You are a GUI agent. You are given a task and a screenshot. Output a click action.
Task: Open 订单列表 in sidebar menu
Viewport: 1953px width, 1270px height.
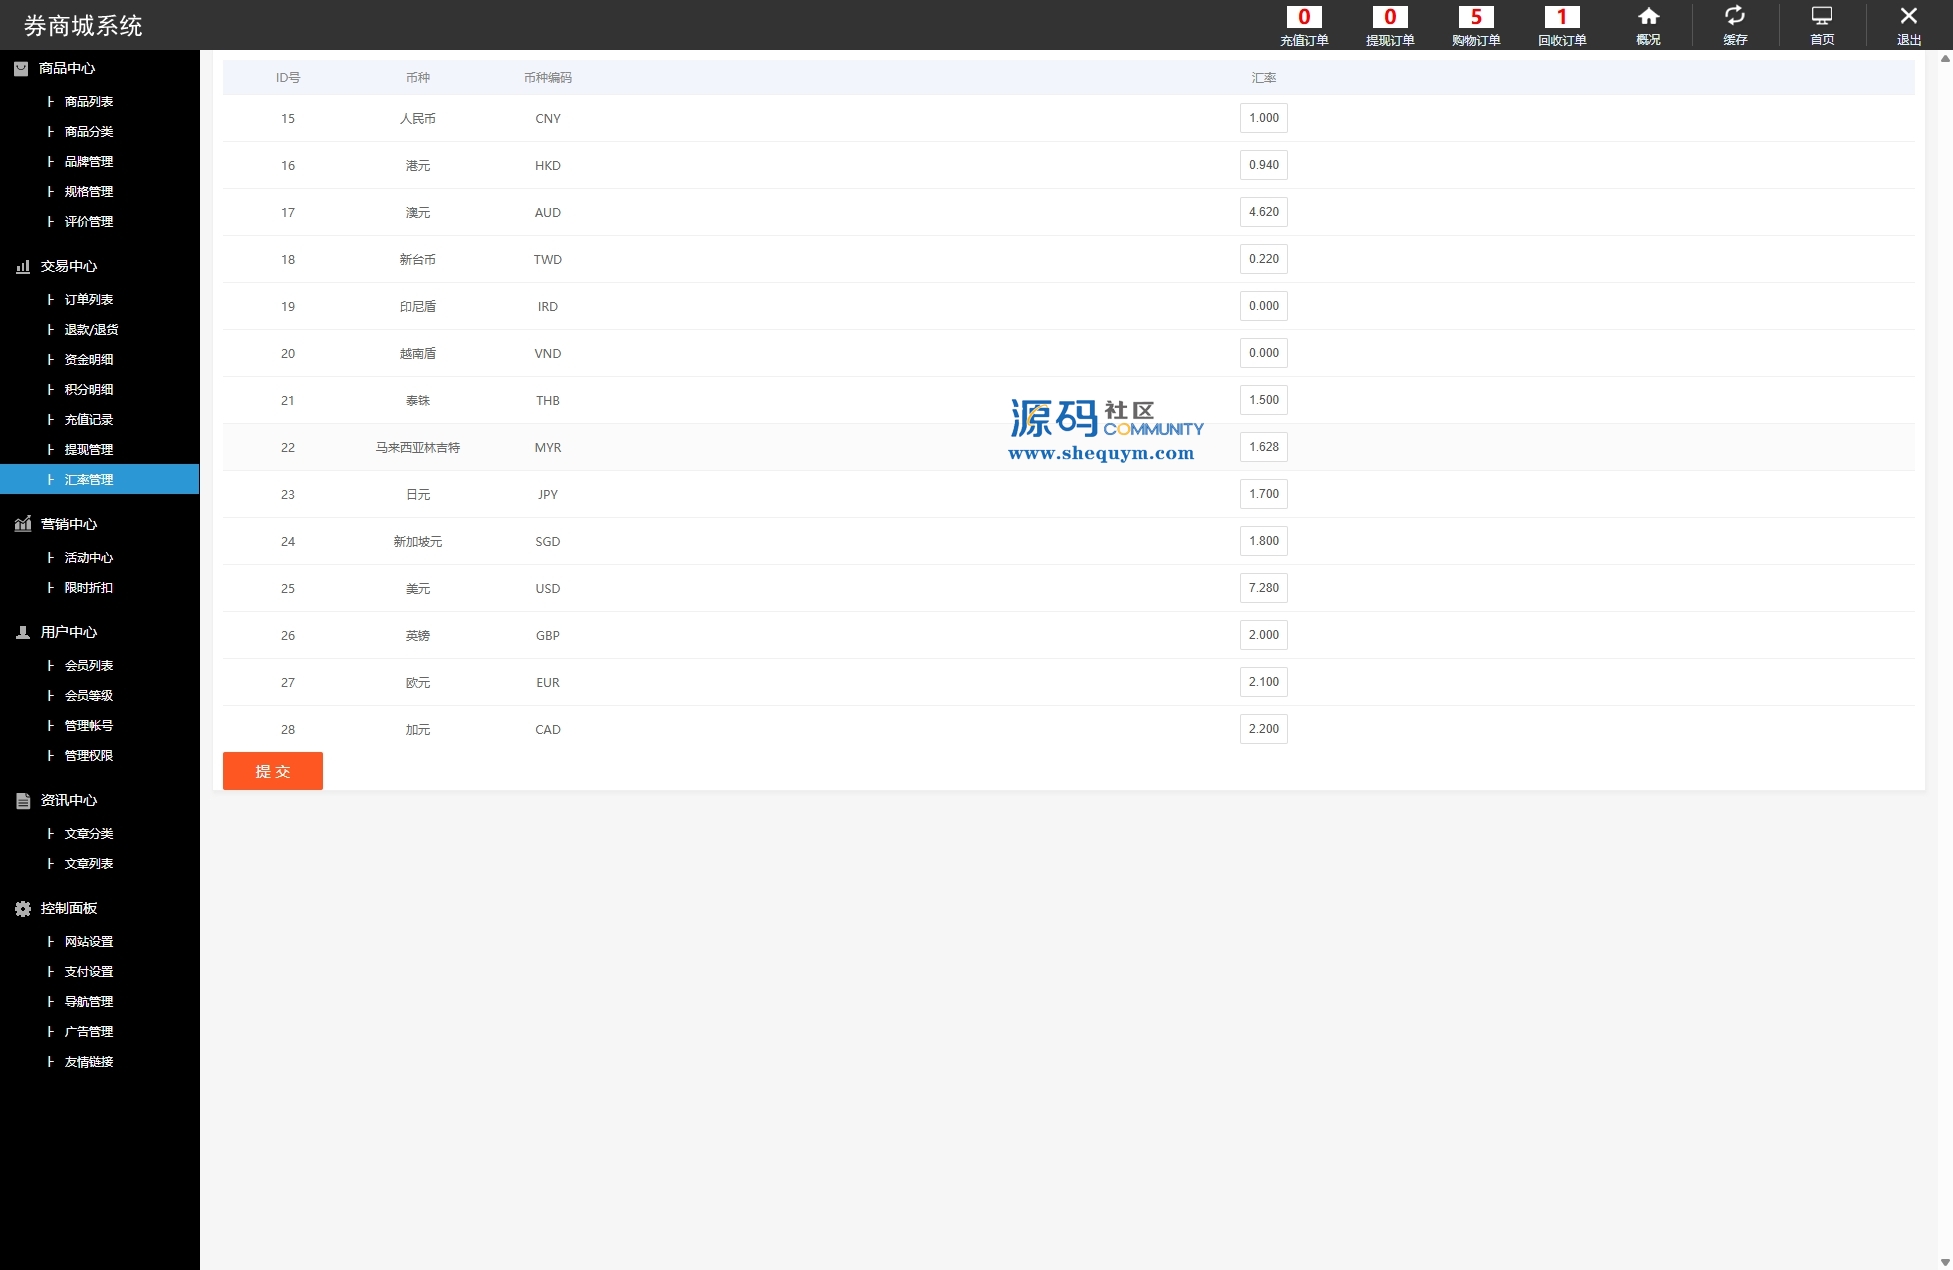pos(89,299)
